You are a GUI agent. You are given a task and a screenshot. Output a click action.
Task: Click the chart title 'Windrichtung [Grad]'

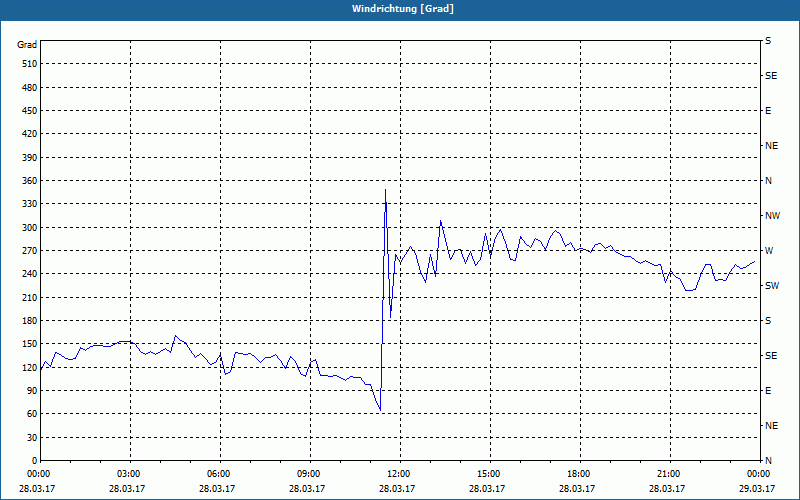point(403,9)
